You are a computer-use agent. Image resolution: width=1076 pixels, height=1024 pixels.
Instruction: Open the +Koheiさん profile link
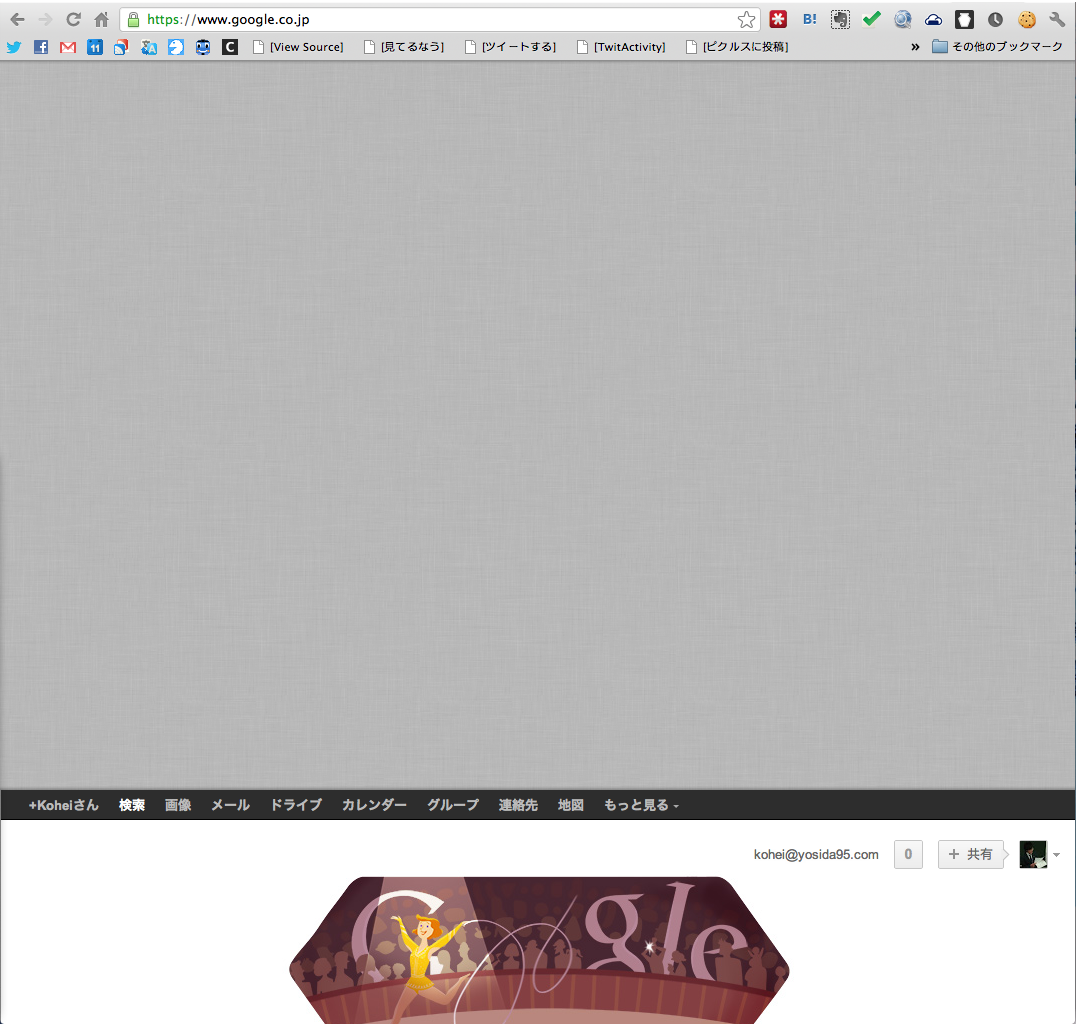coord(64,805)
